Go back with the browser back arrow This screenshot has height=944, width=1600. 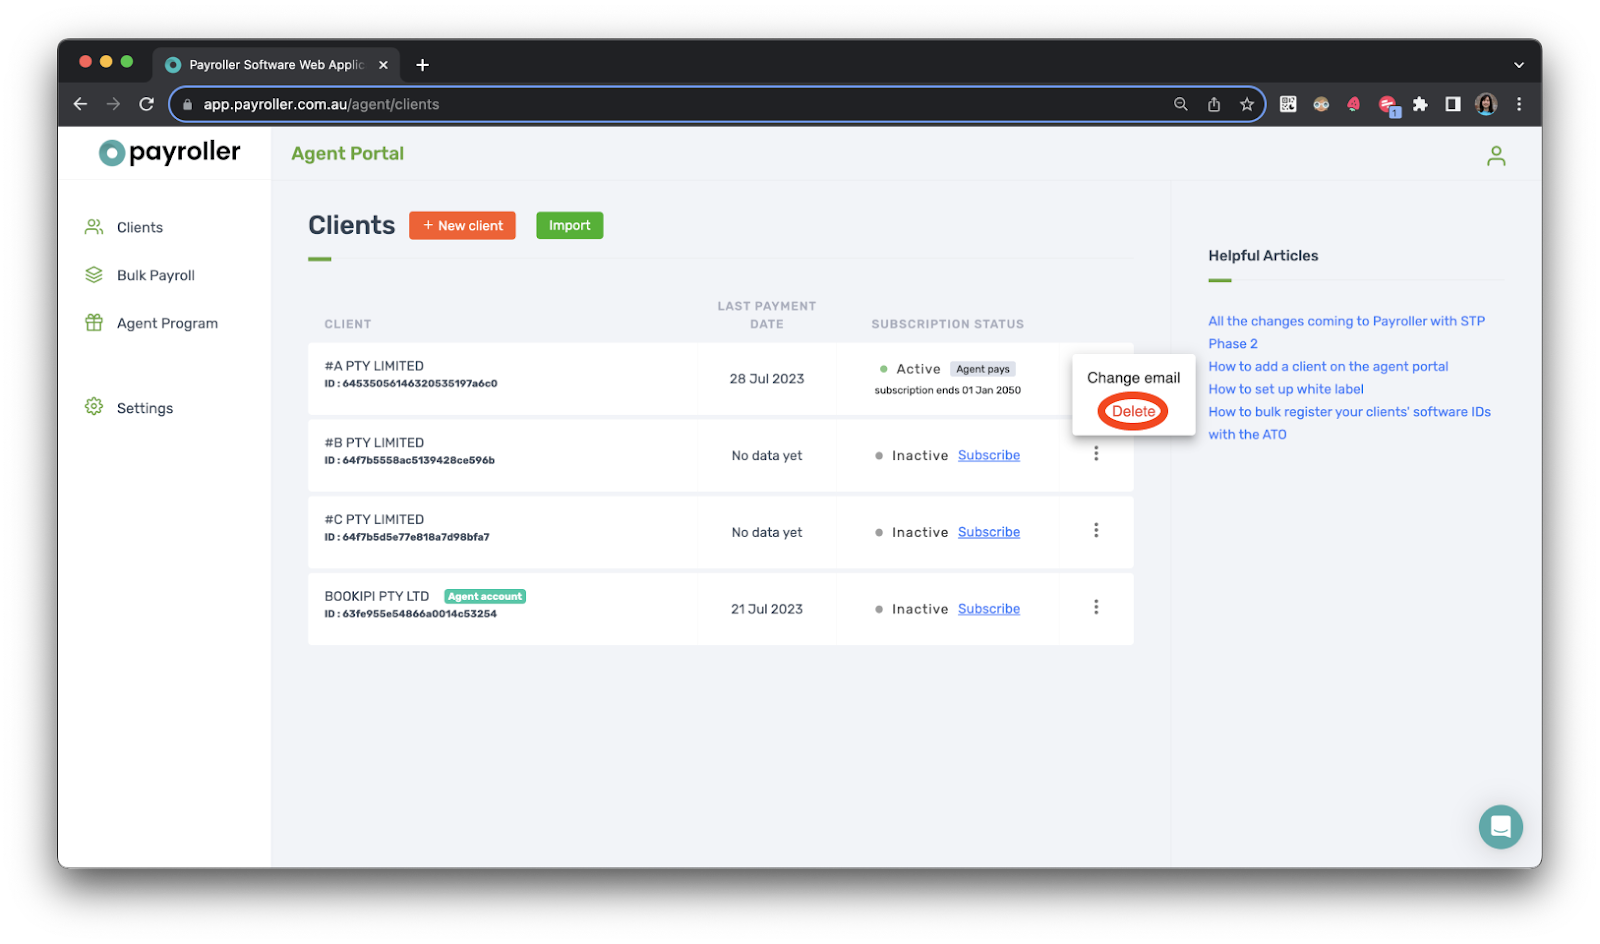coord(81,104)
